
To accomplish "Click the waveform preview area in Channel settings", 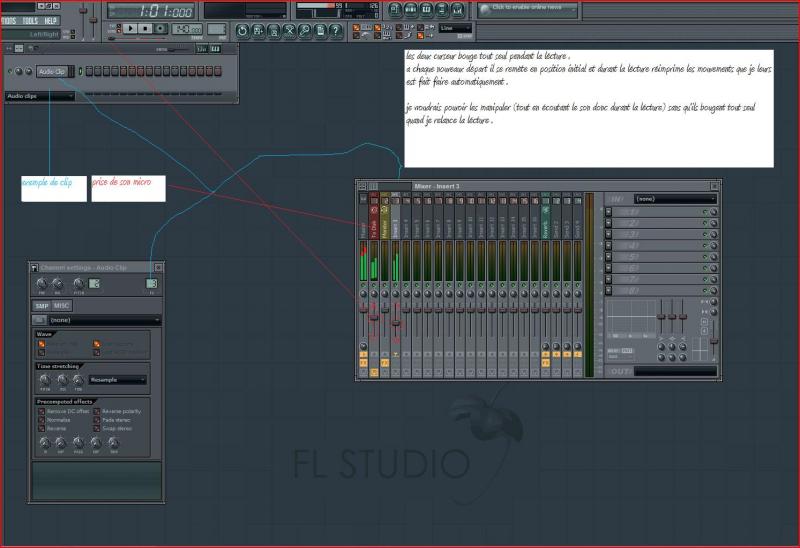I will point(97,481).
